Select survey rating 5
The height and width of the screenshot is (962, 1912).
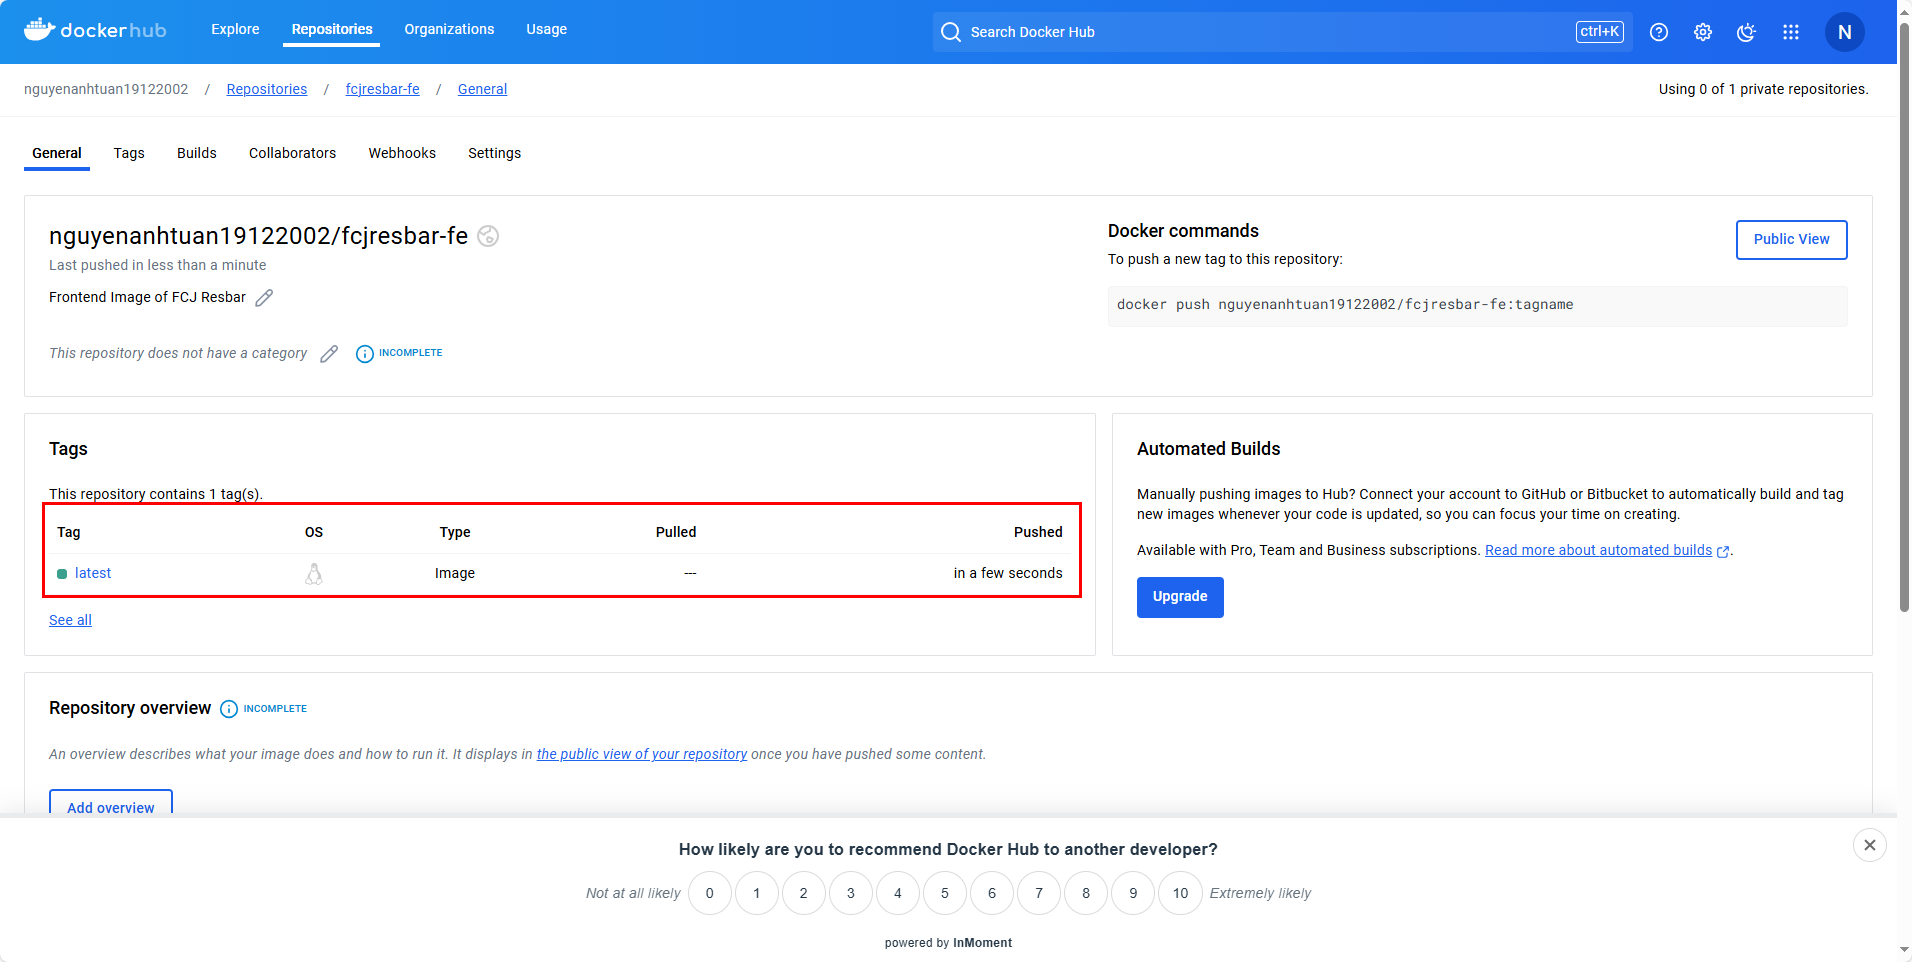[x=945, y=893]
